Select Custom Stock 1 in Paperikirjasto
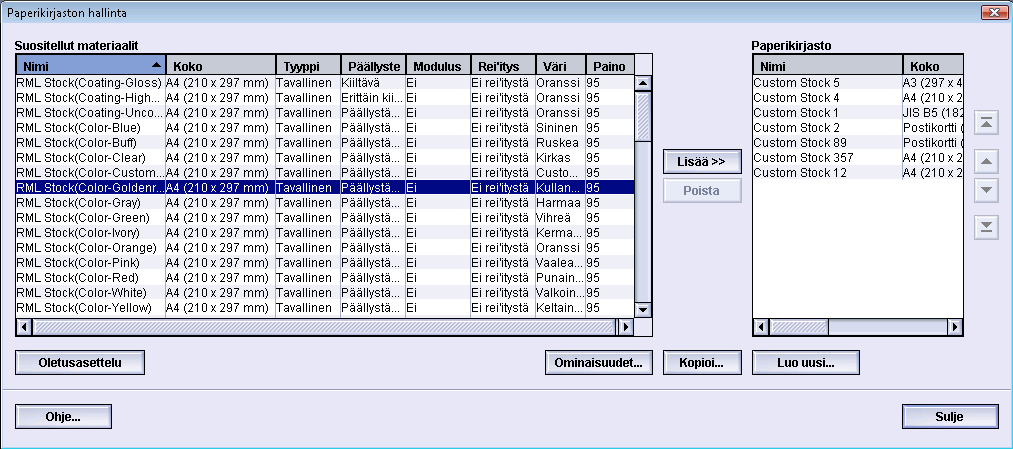The width and height of the screenshot is (1013, 449). point(858,112)
